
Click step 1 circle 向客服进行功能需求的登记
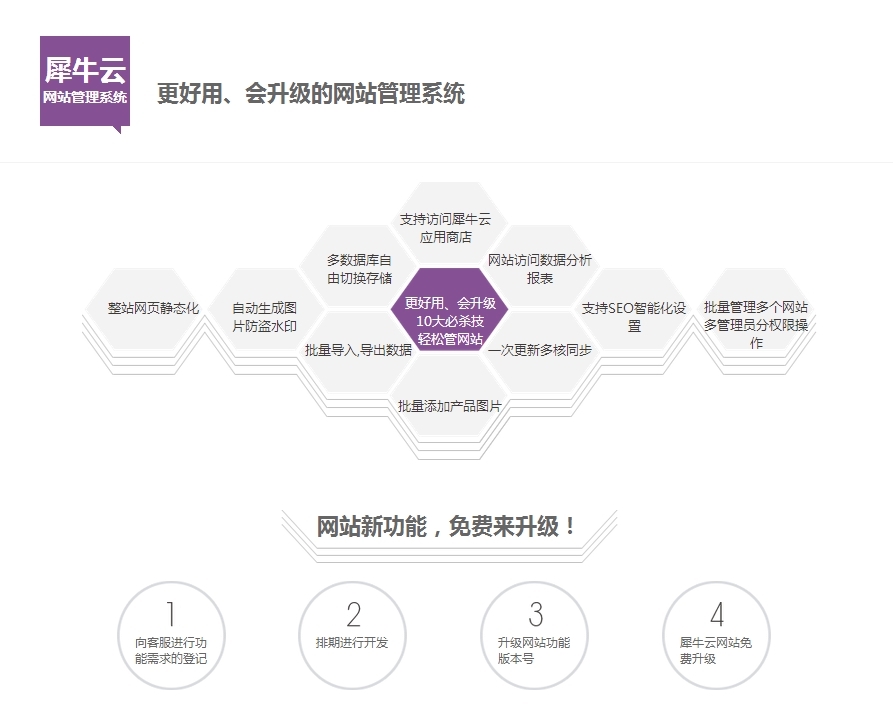click(171, 636)
